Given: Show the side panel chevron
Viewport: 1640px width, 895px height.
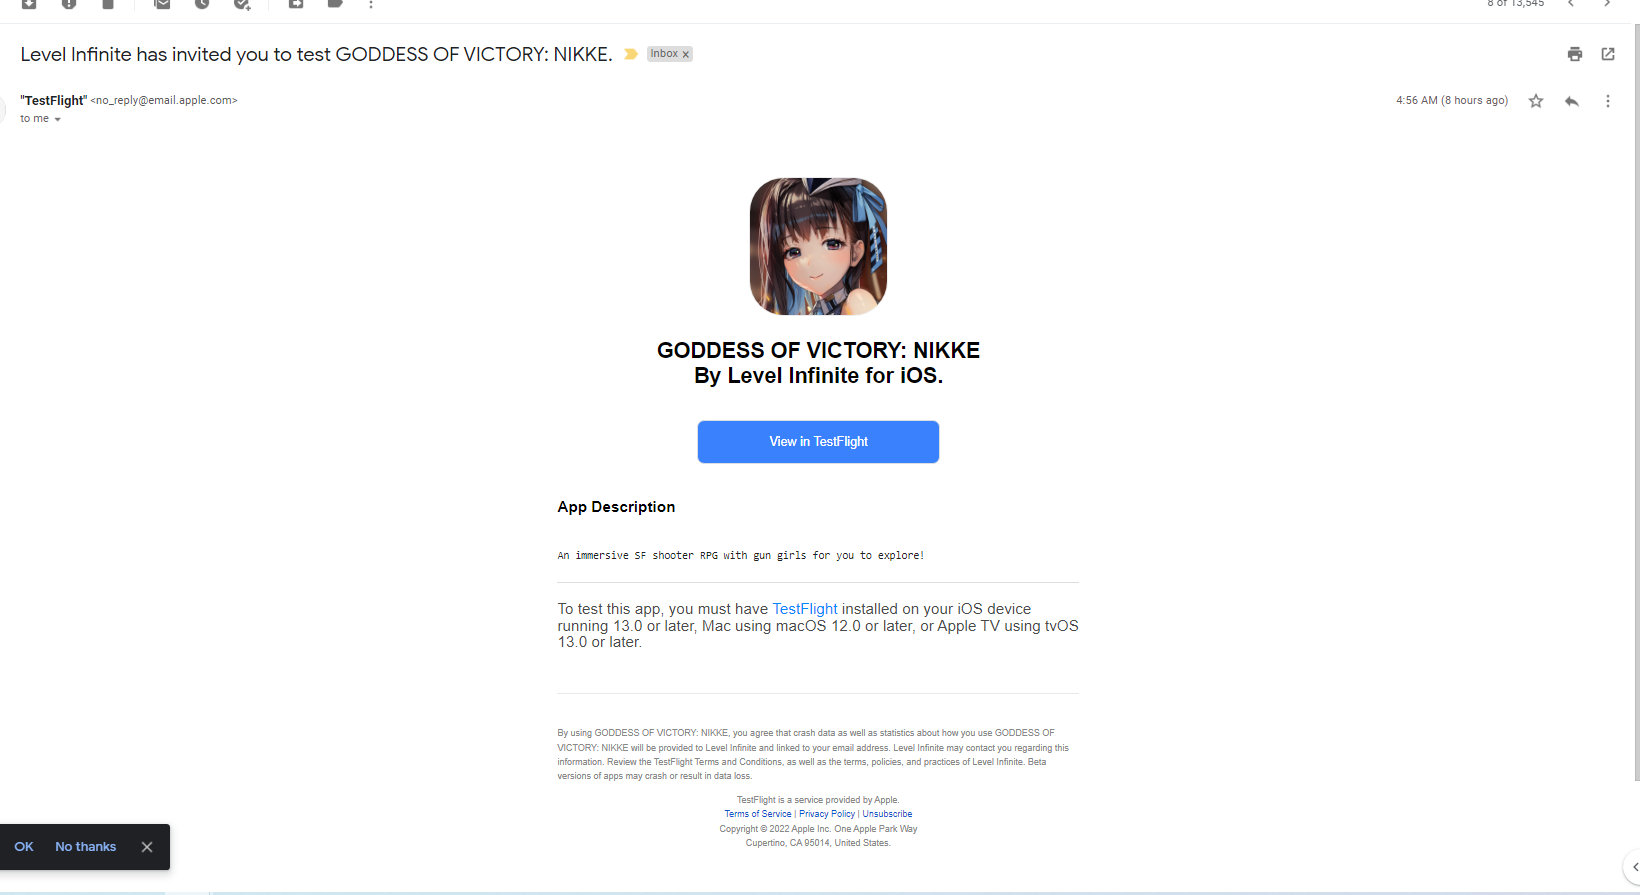Looking at the screenshot, I should pyautogui.click(x=1633, y=867).
